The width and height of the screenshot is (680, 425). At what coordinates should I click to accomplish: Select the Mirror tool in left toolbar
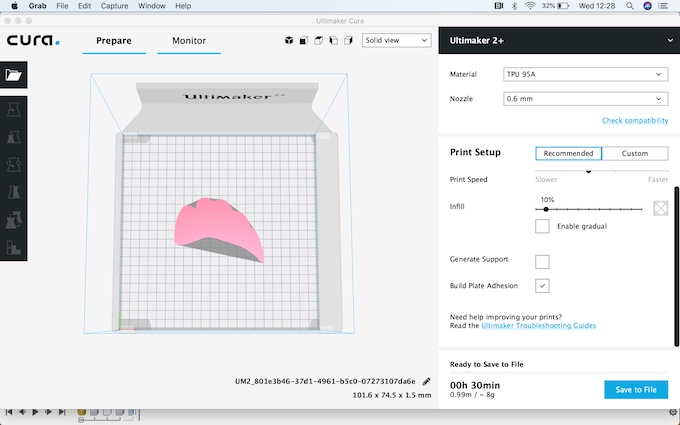[x=13, y=192]
